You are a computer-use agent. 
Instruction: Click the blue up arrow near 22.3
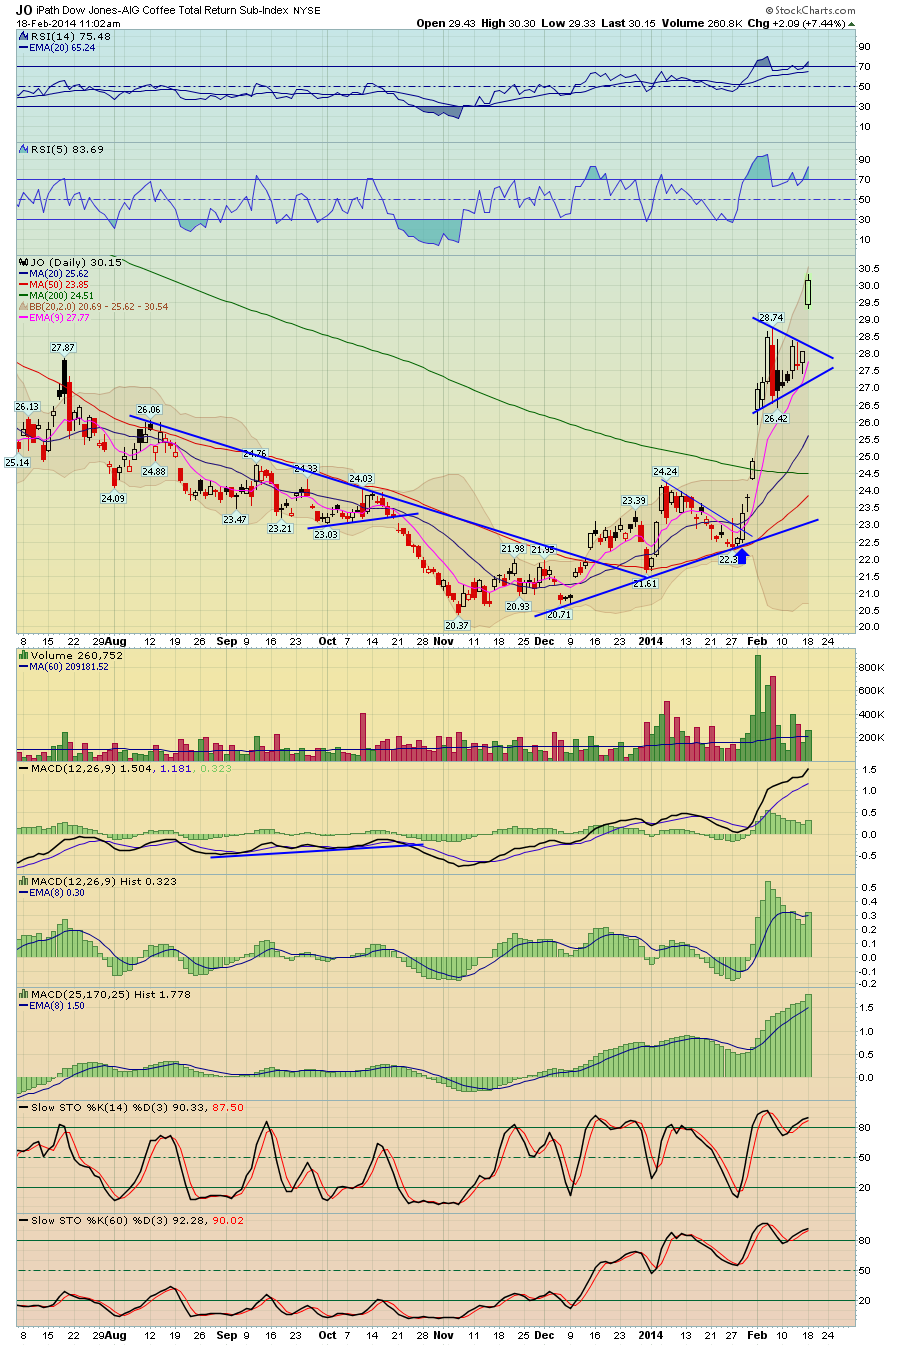point(741,556)
